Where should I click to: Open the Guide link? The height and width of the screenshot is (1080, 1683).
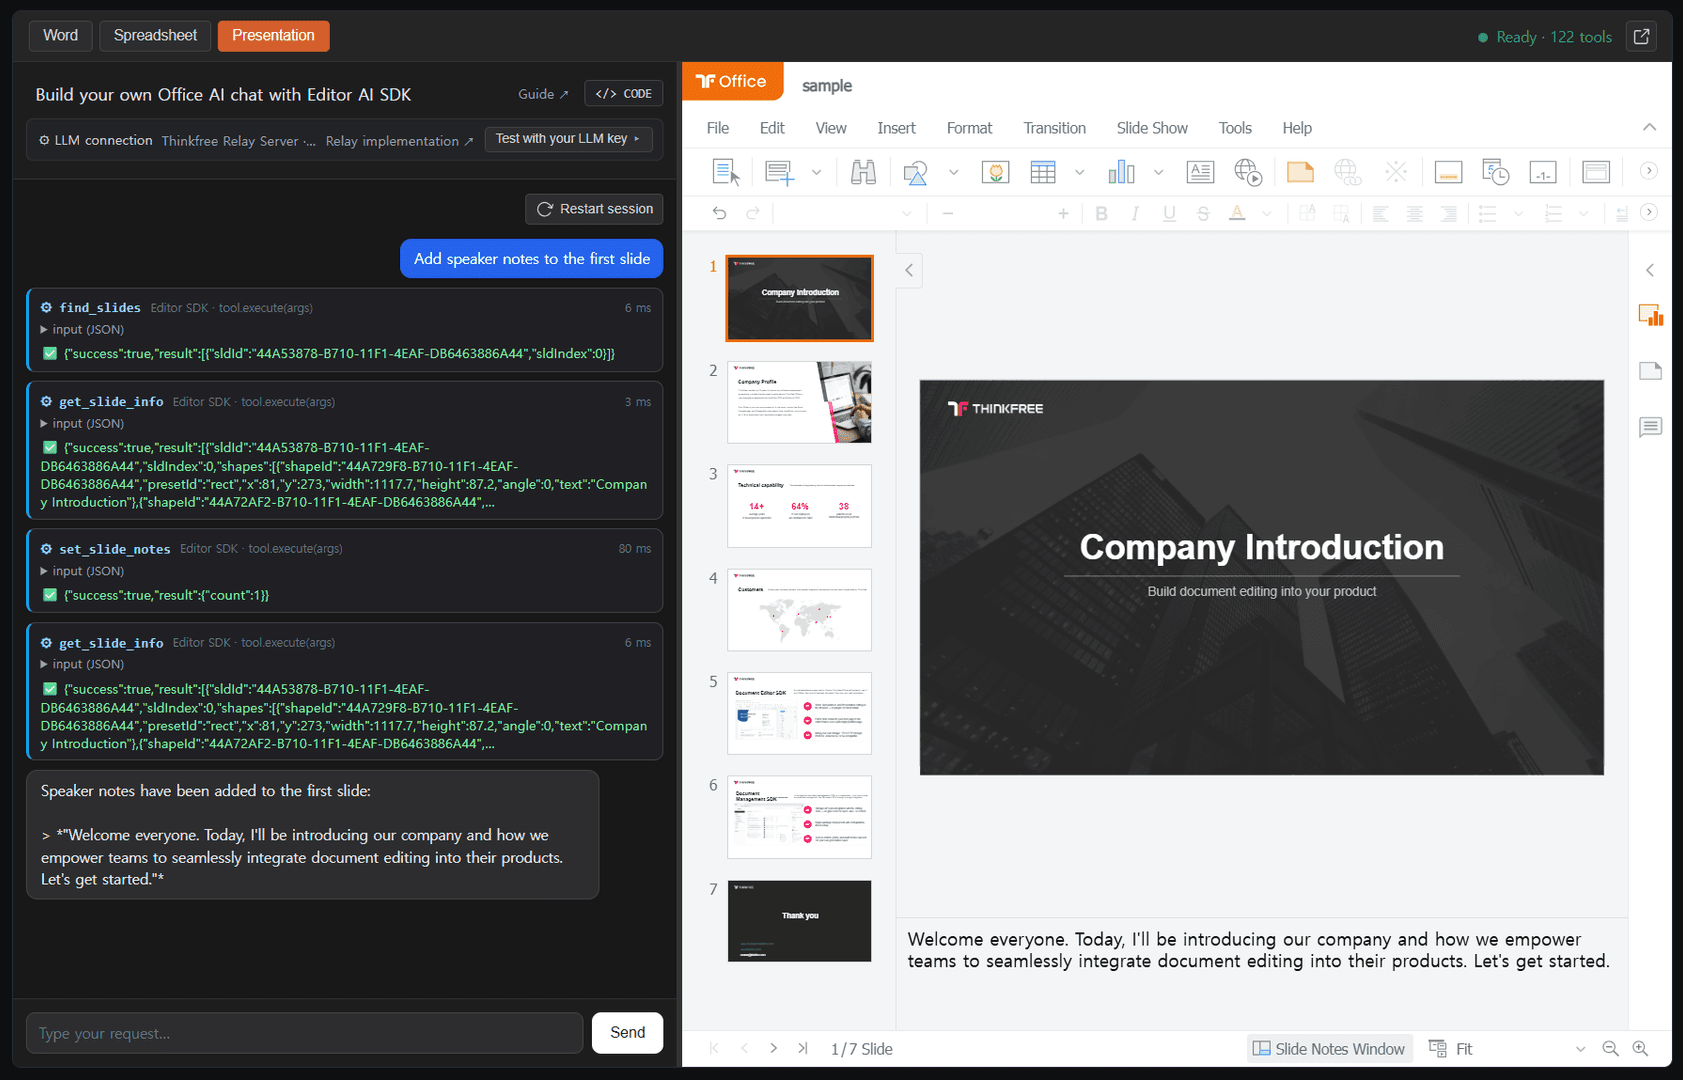coord(543,94)
